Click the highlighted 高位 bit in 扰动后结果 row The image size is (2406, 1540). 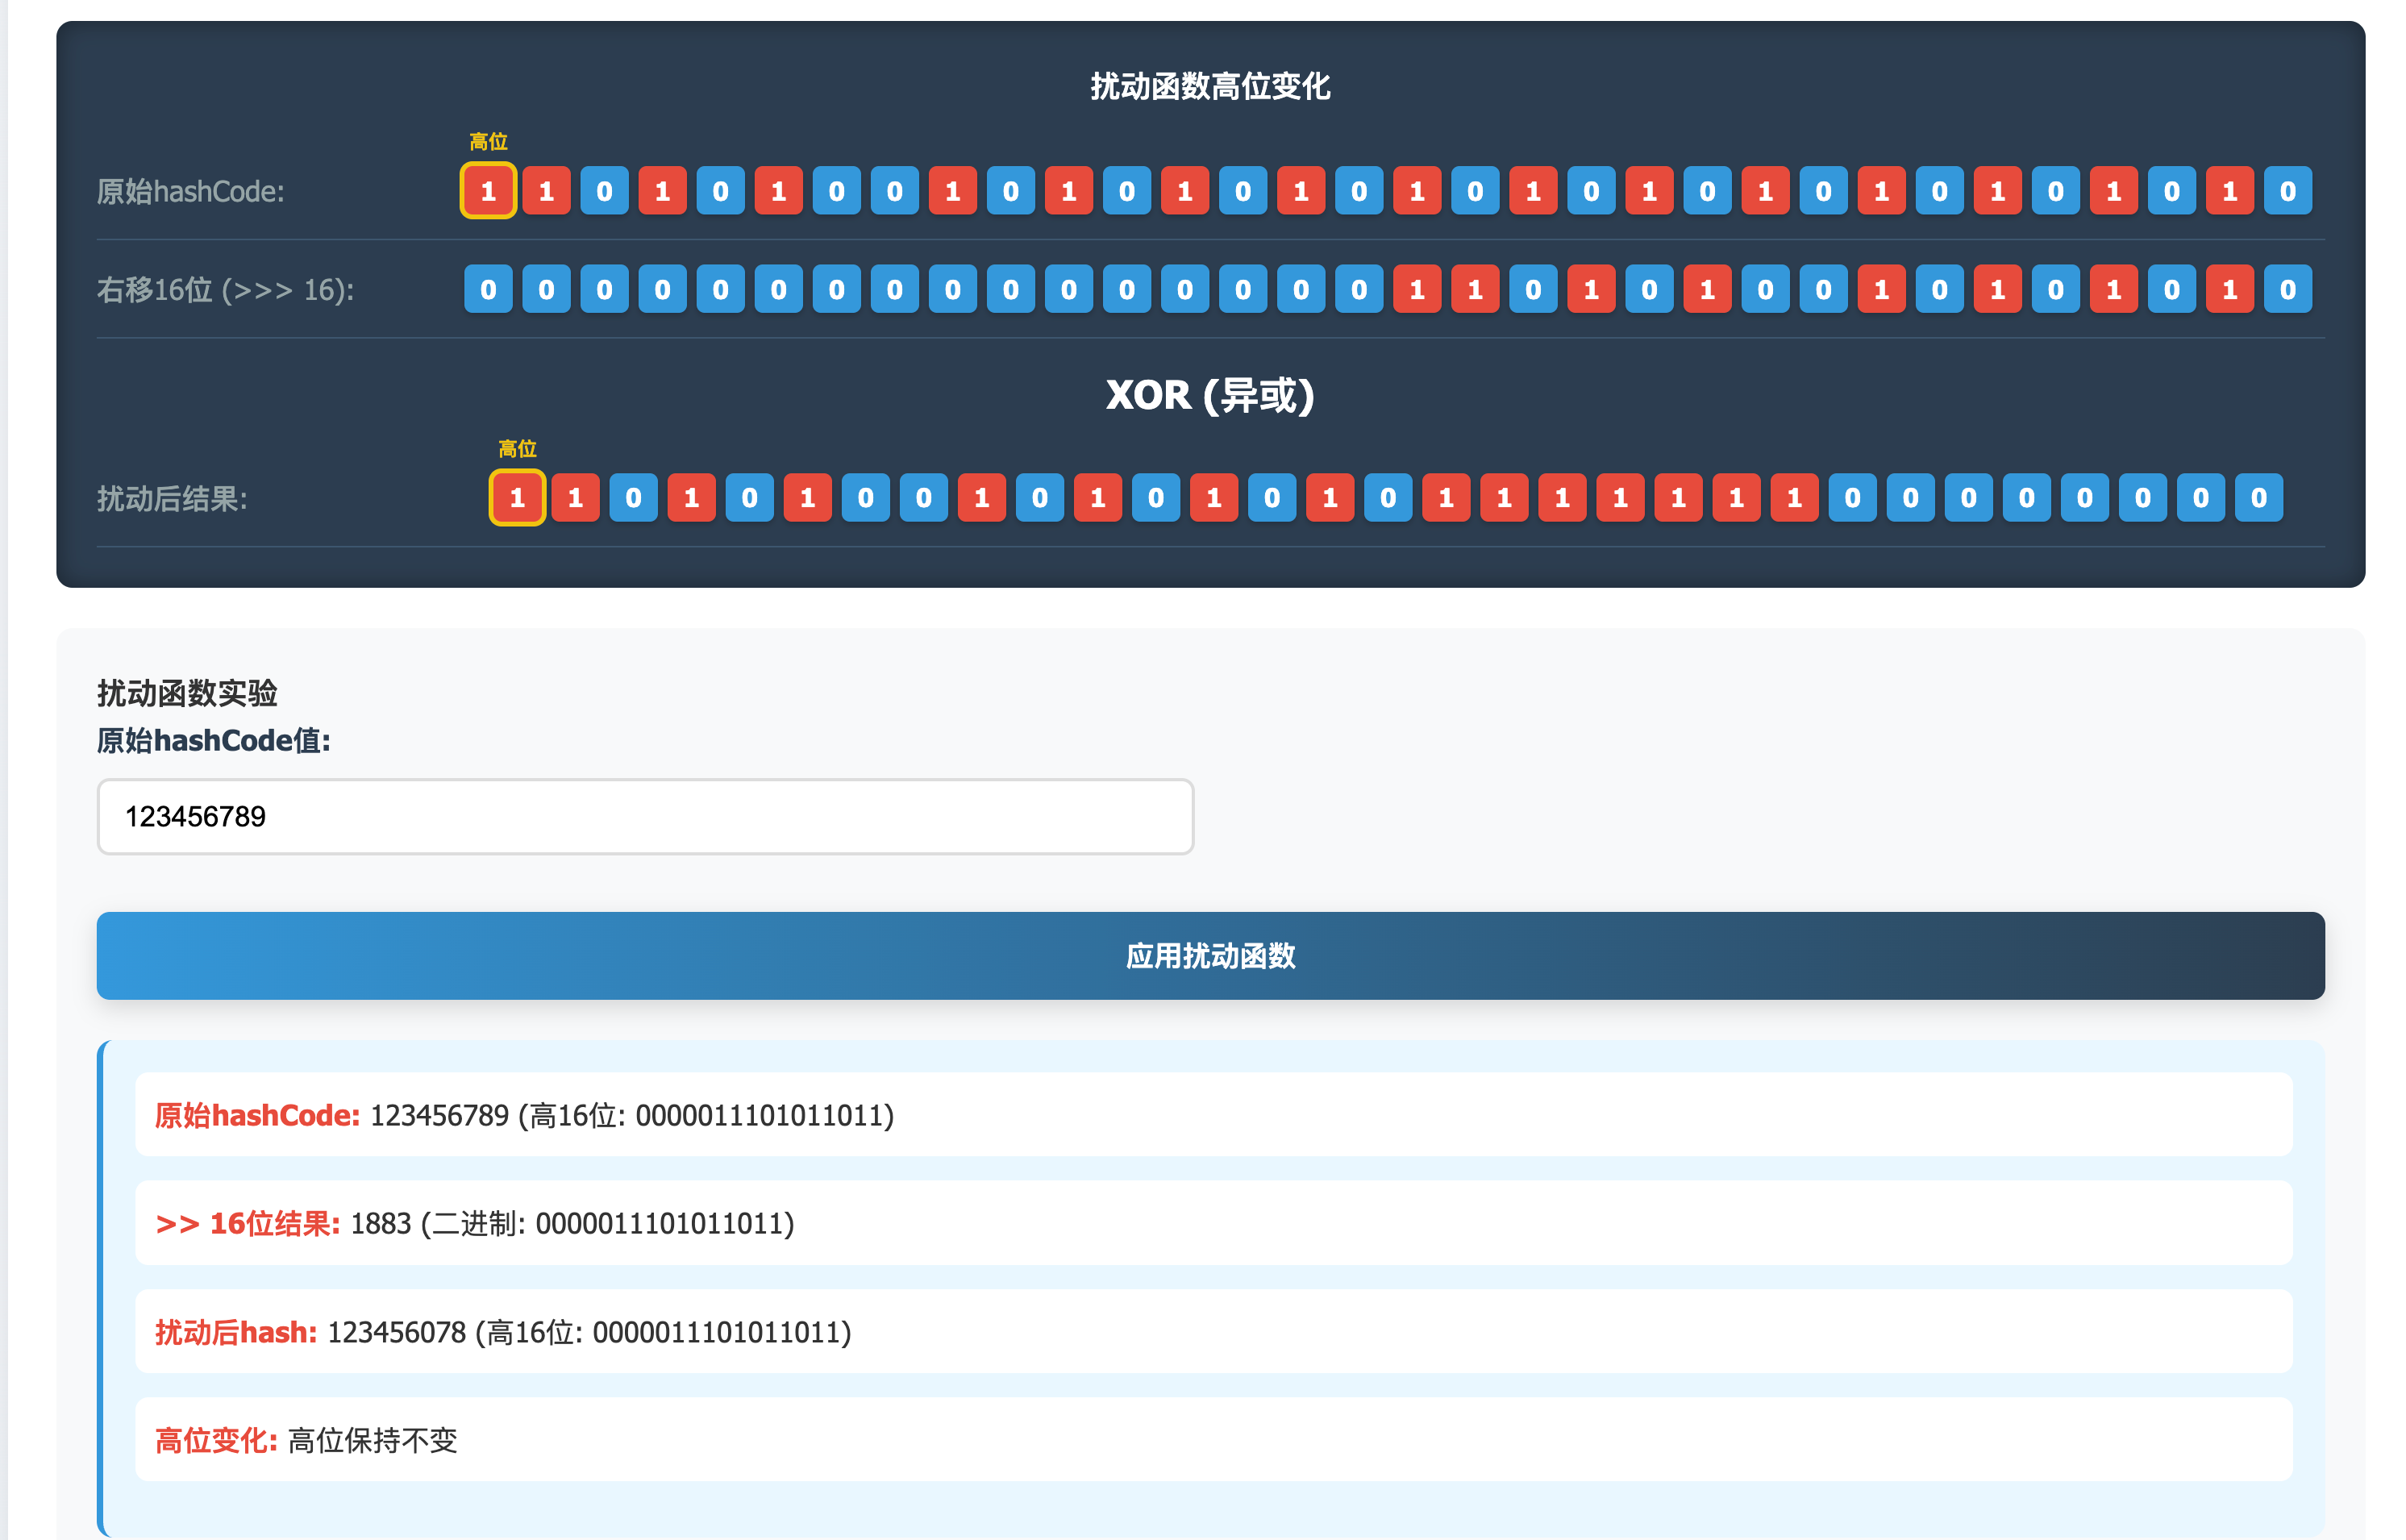coord(517,498)
